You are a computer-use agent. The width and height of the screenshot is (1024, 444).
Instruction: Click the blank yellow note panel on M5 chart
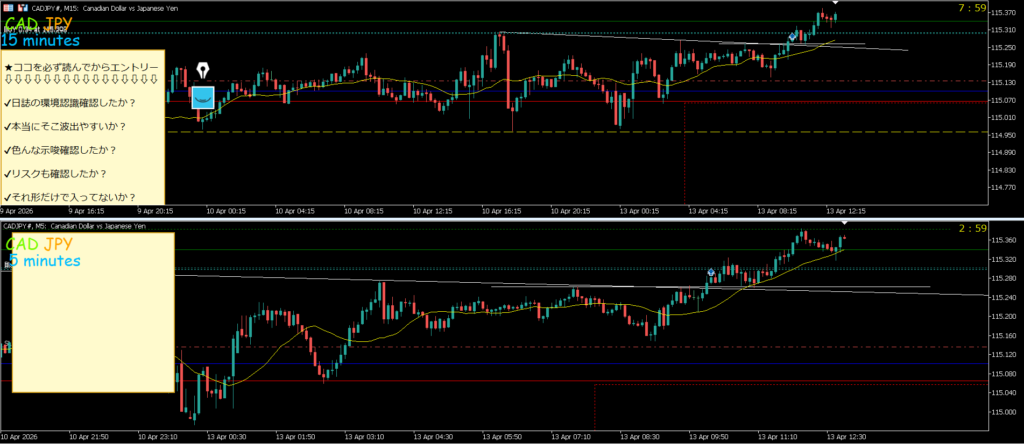point(88,330)
